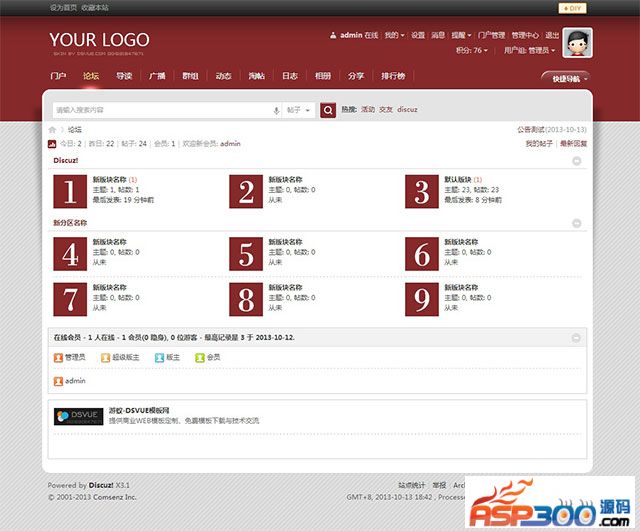This screenshot has height=531, width=640.
Task: Click the 设置 link in header
Action: [x=418, y=36]
